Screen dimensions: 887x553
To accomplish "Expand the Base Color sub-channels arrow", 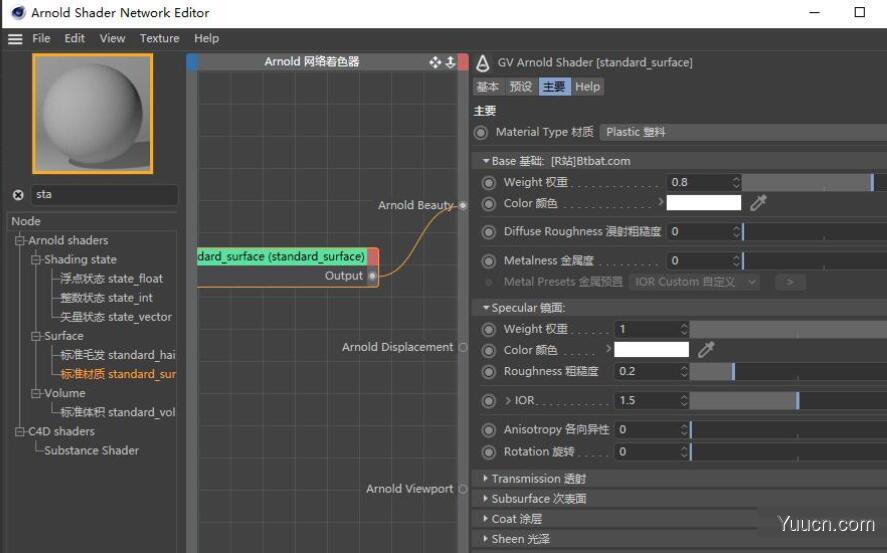I will coord(660,201).
